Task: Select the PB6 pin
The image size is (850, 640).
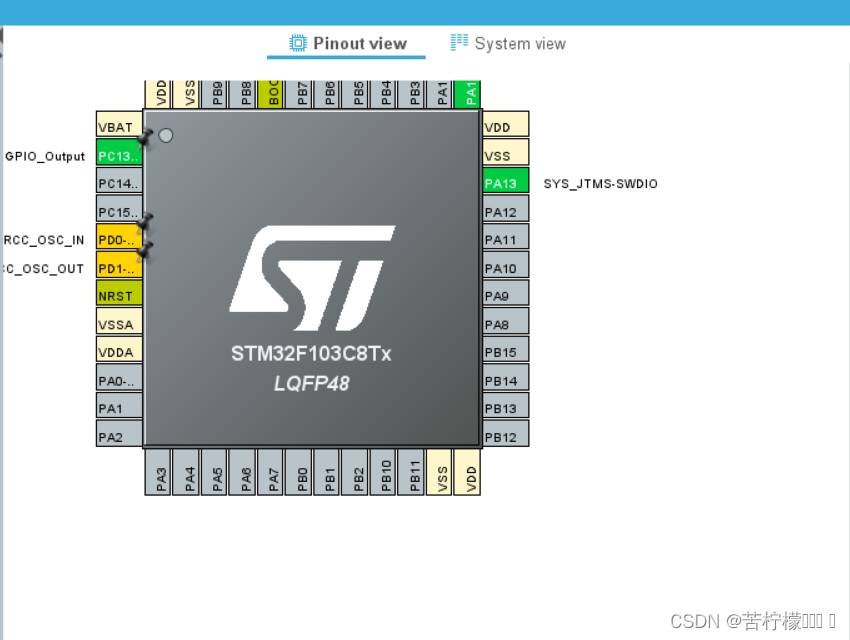Action: coord(327,94)
